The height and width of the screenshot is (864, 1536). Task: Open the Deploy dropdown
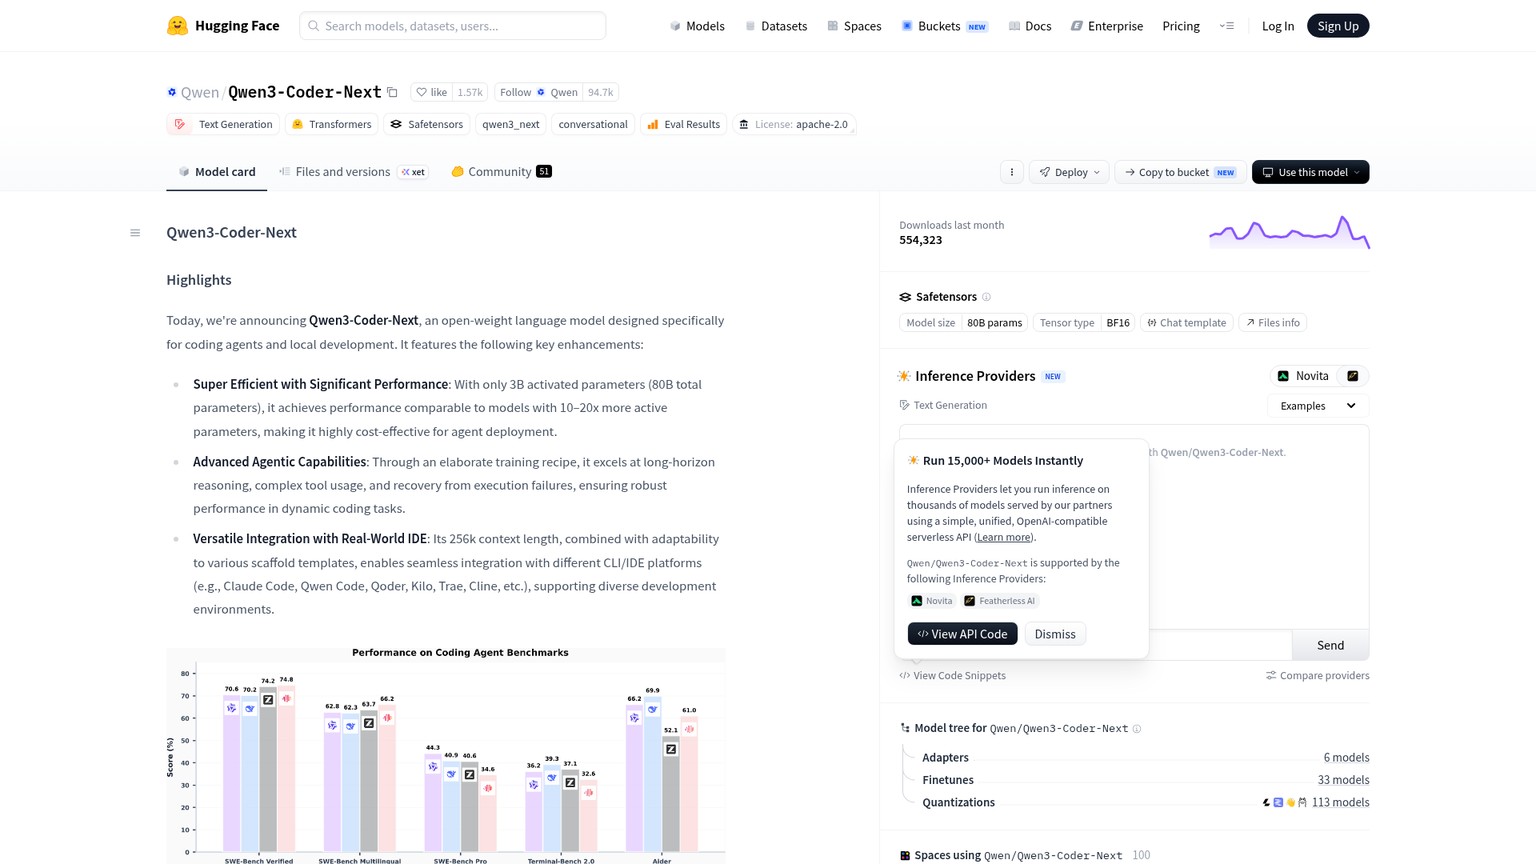click(1069, 172)
